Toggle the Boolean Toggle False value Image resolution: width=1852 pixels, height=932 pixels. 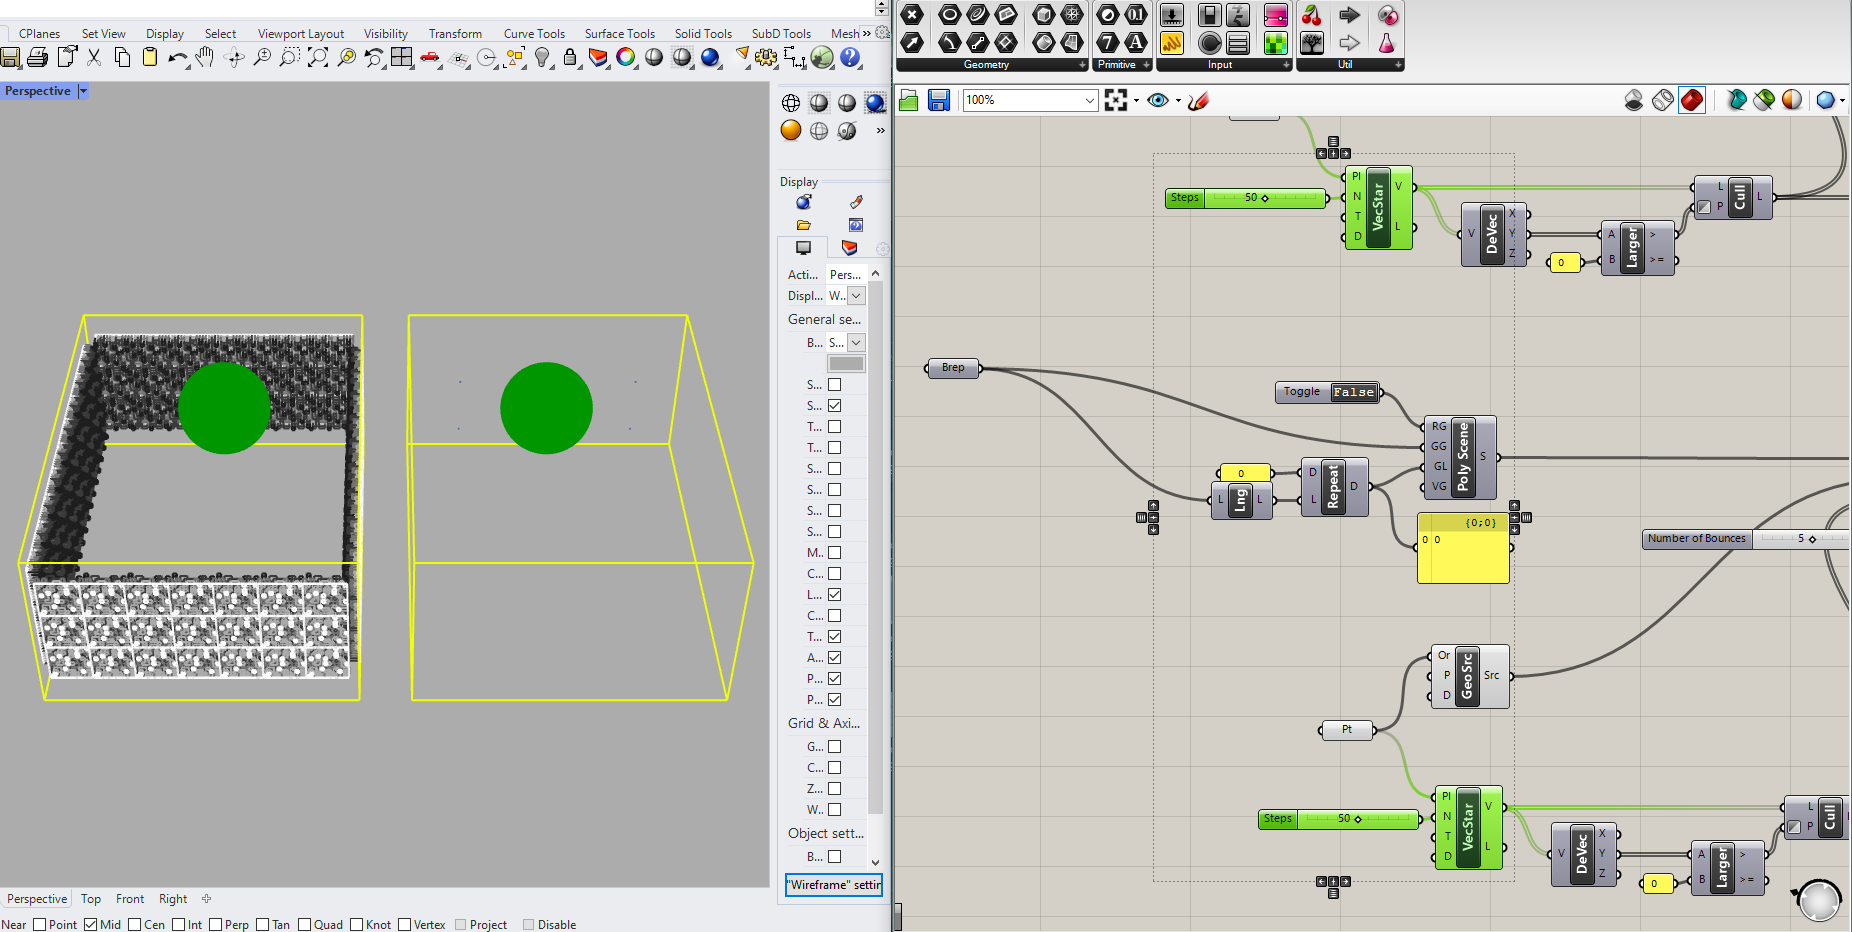(1354, 392)
